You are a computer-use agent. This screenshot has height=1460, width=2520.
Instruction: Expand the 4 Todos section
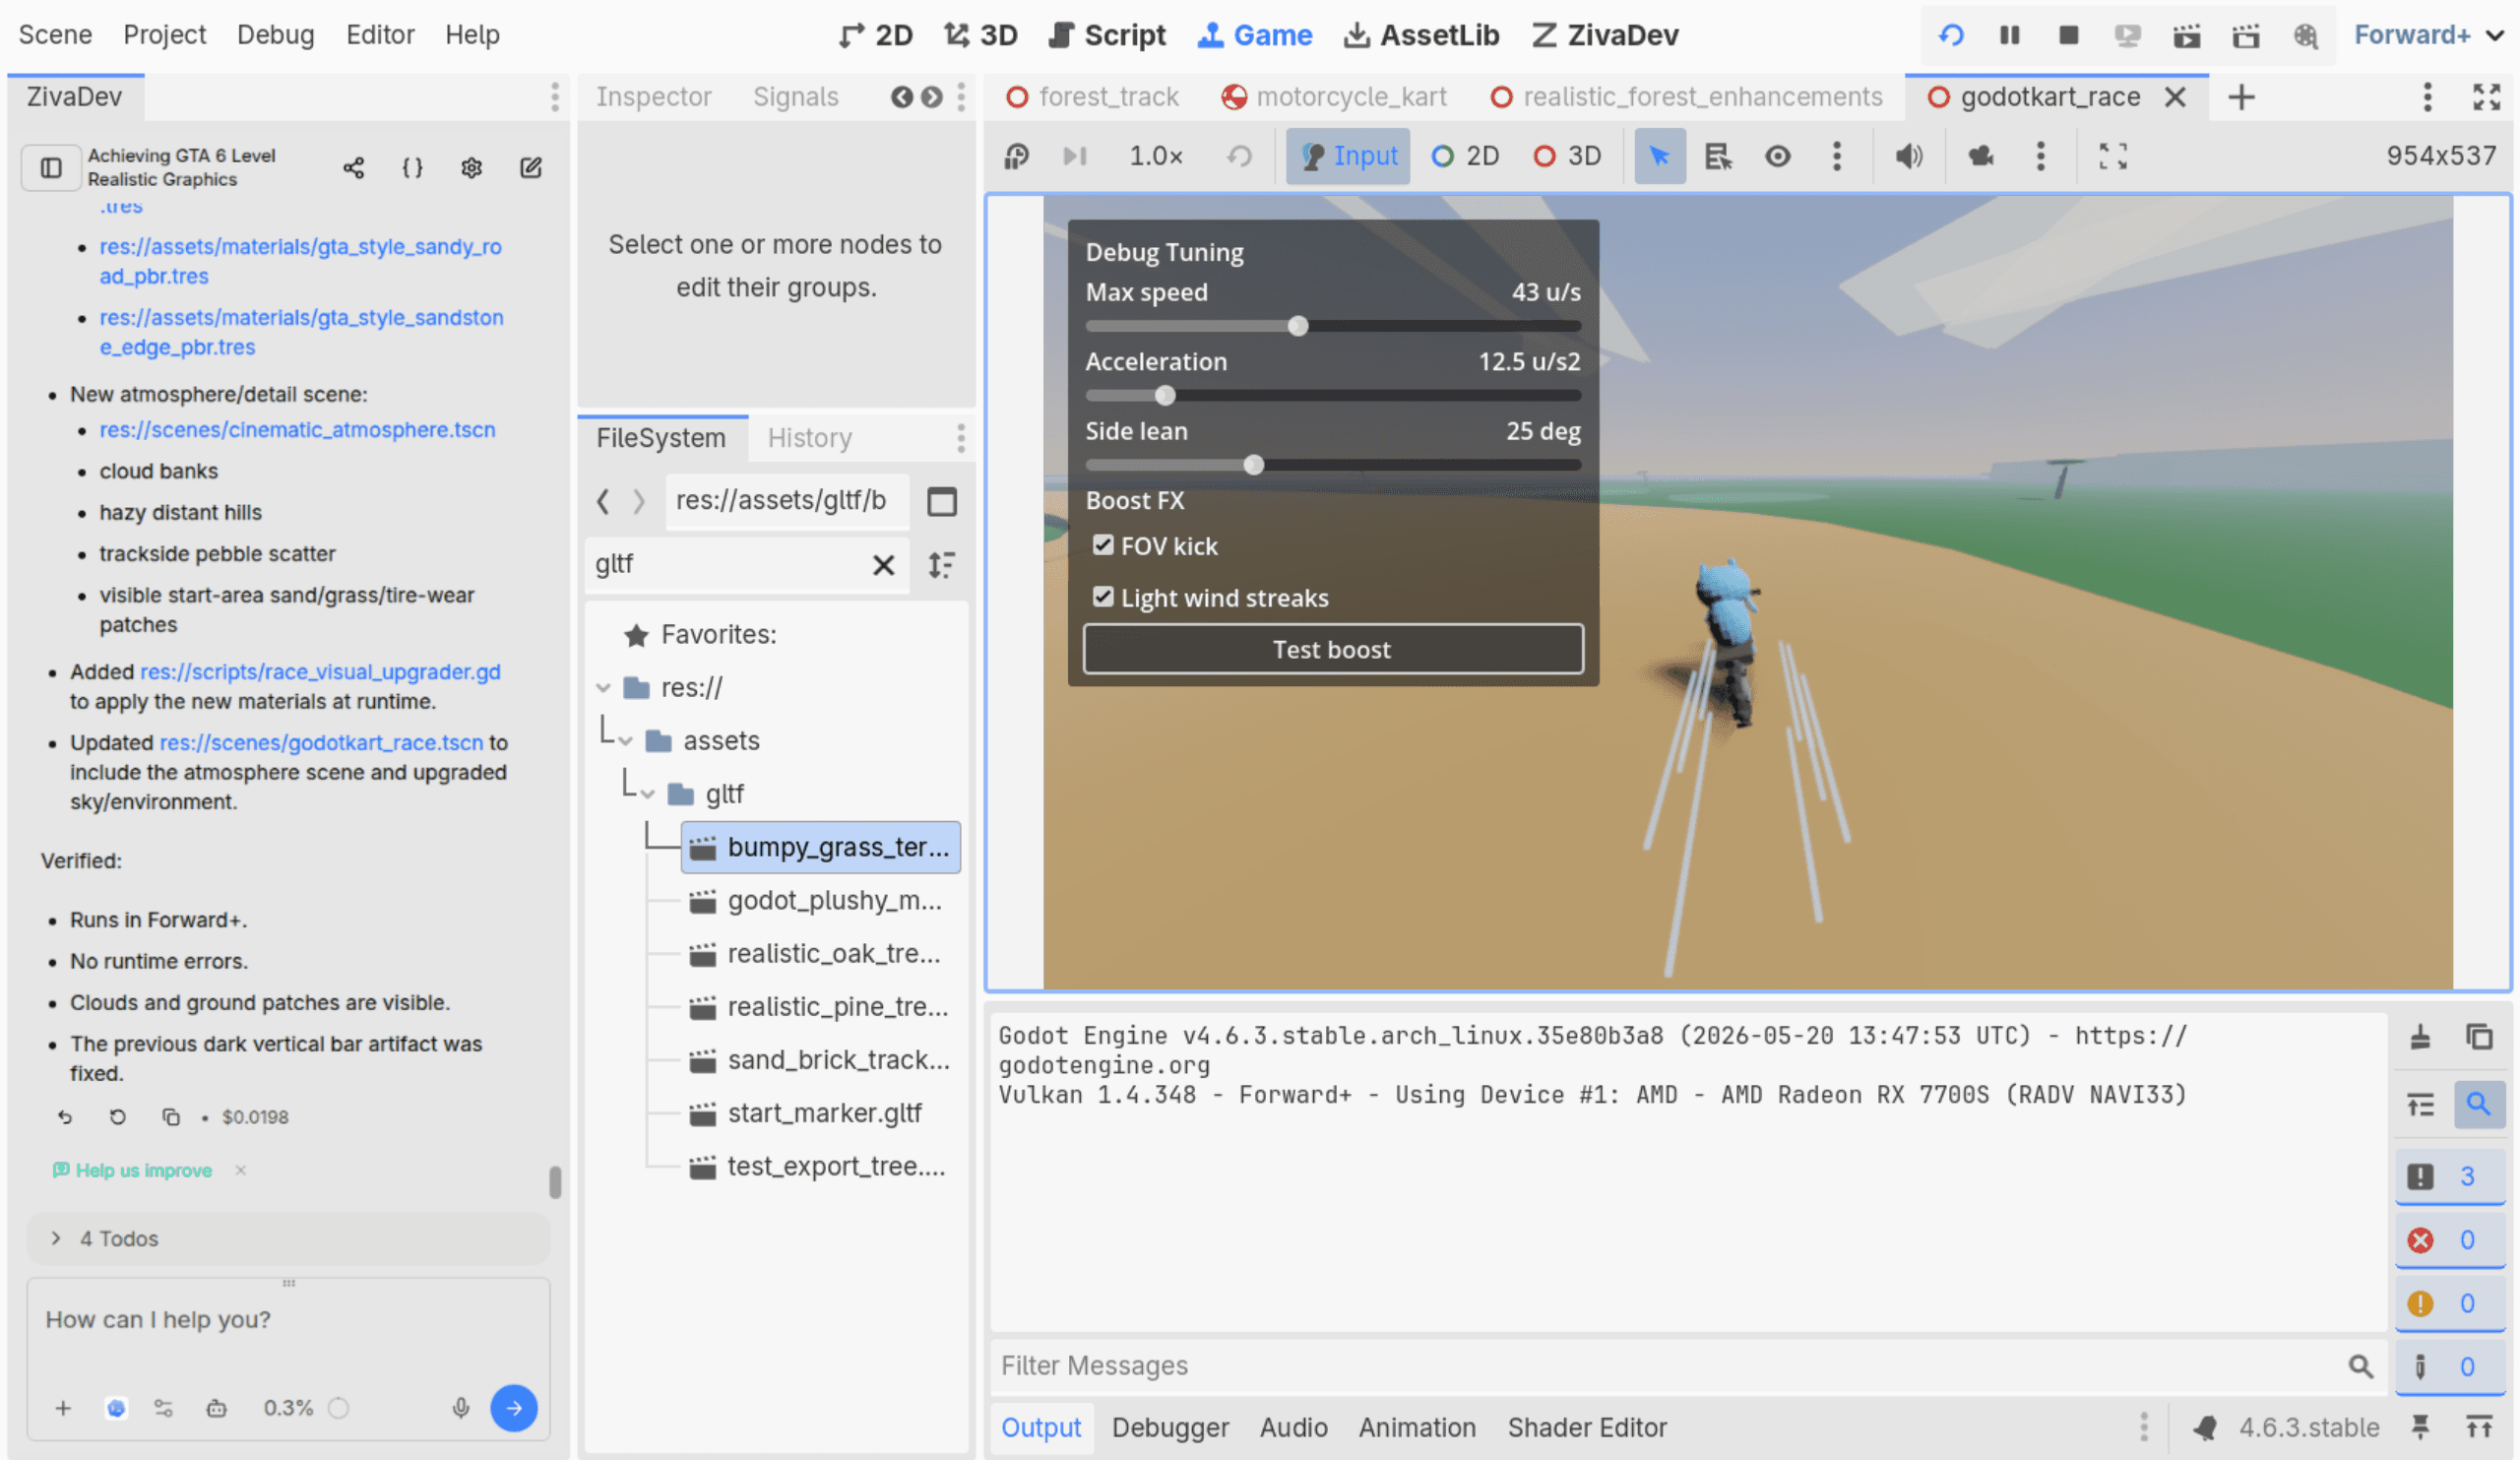click(289, 1238)
